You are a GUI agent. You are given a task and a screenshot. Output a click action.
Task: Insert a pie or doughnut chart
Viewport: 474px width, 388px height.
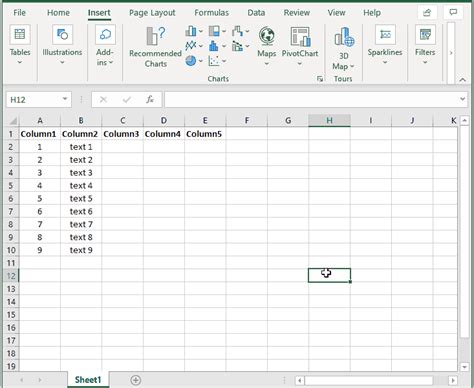point(194,61)
